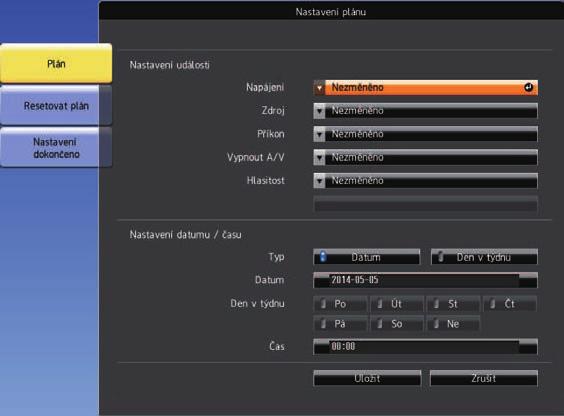Select the Plán menu item
Image resolution: width=564 pixels, height=416 pixels.
coord(56,64)
